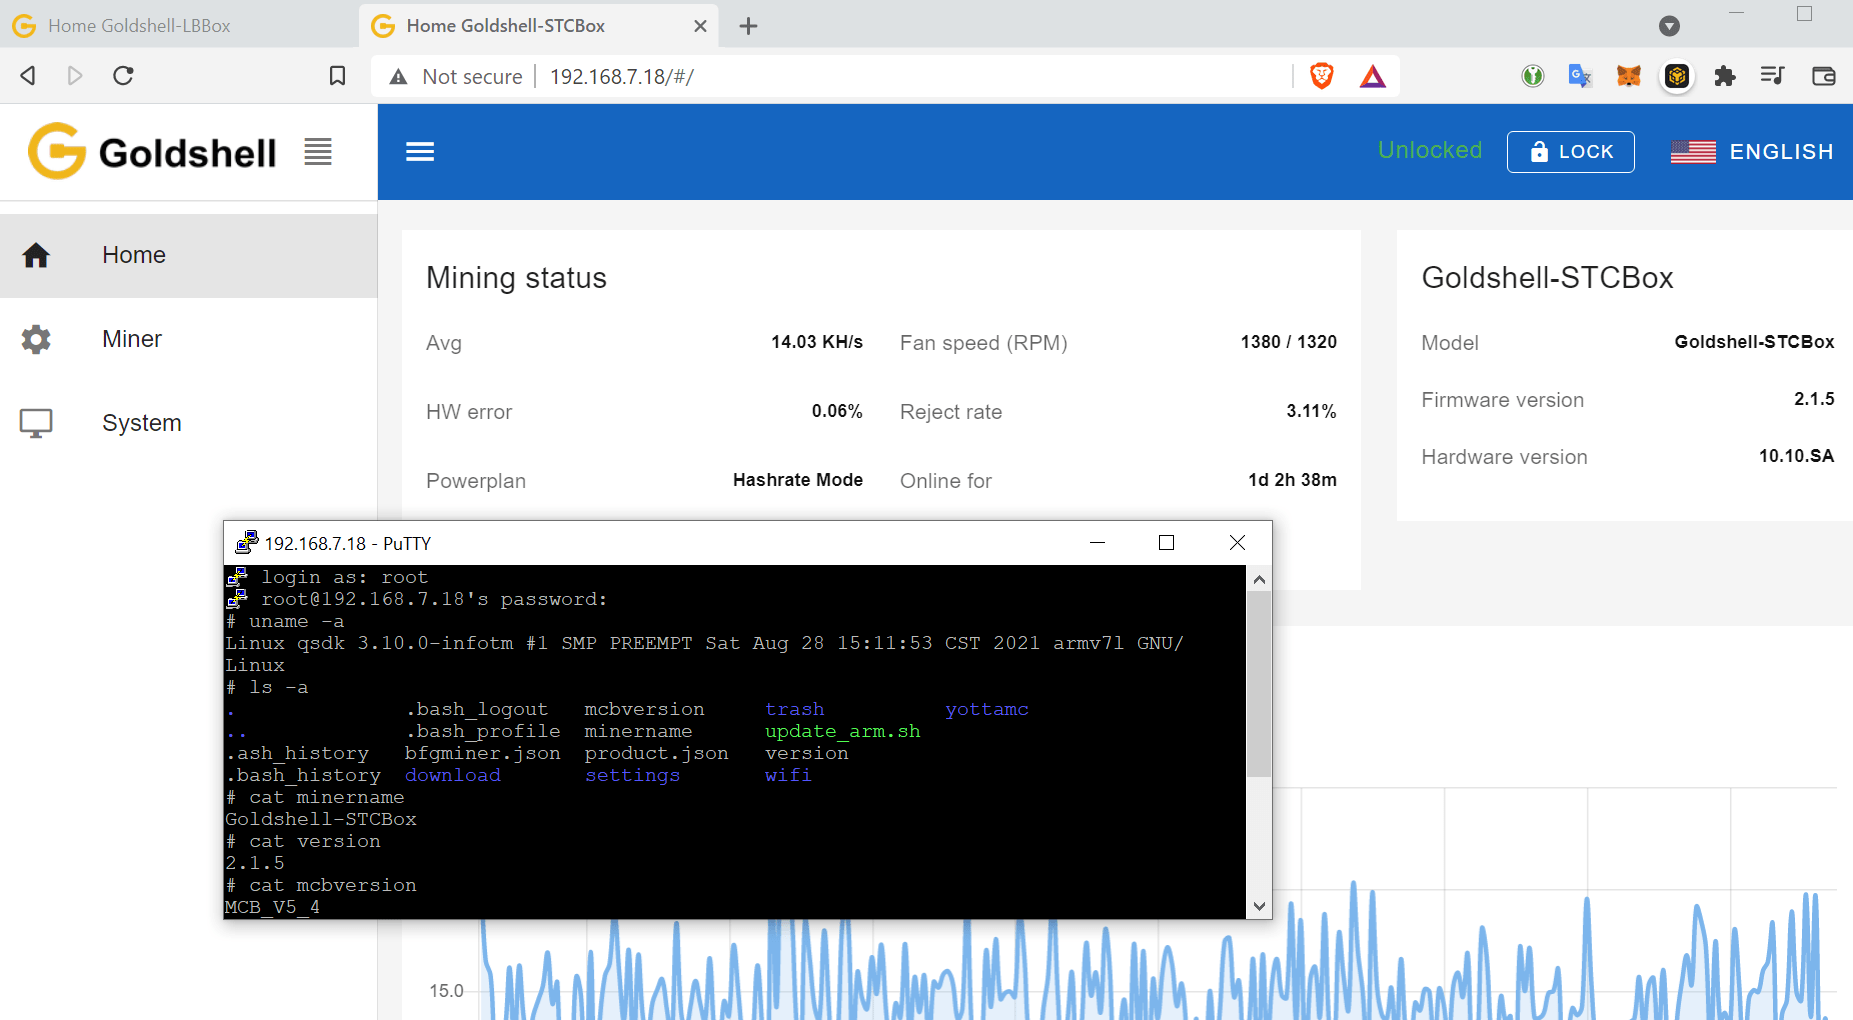Click product.json in the PuTTY listing
Image resolution: width=1853 pixels, height=1020 pixels.
pyautogui.click(x=656, y=753)
